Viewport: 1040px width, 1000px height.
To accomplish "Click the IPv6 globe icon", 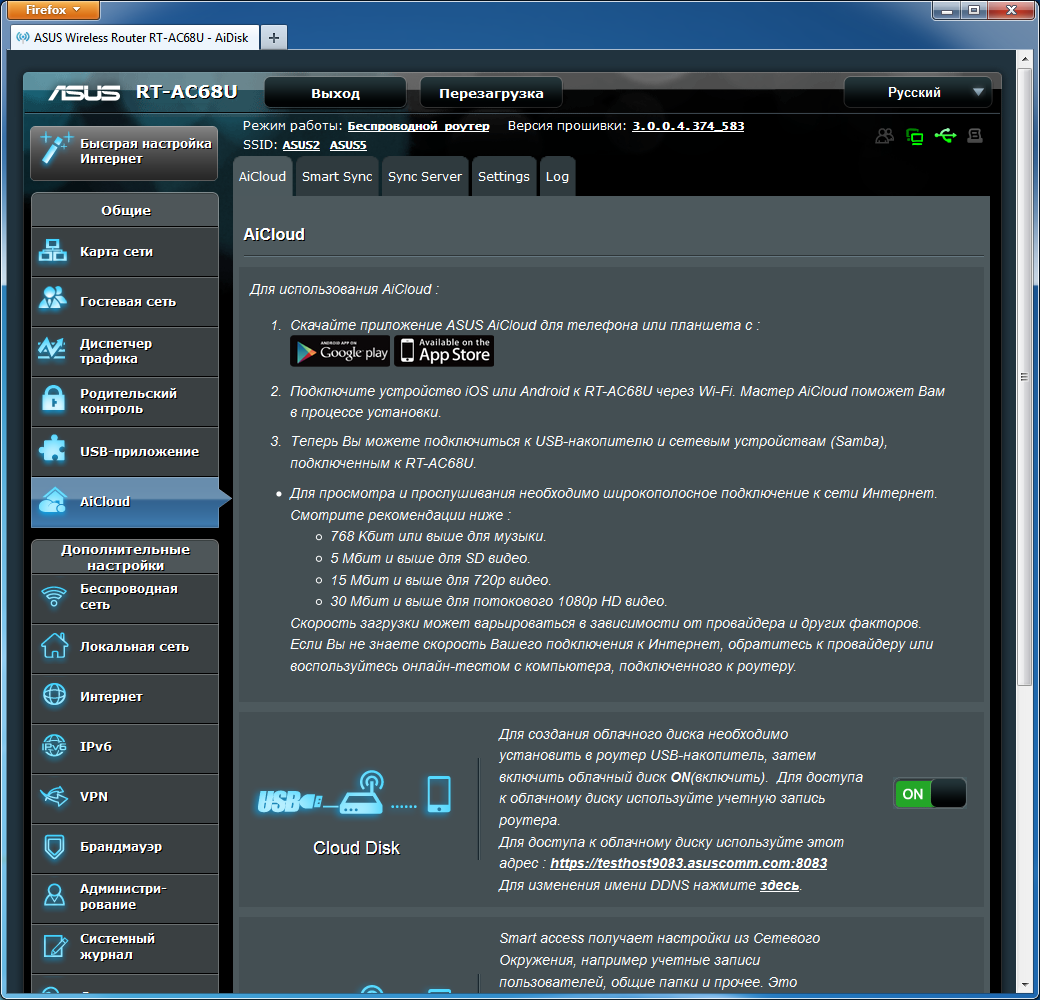I will 54,745.
